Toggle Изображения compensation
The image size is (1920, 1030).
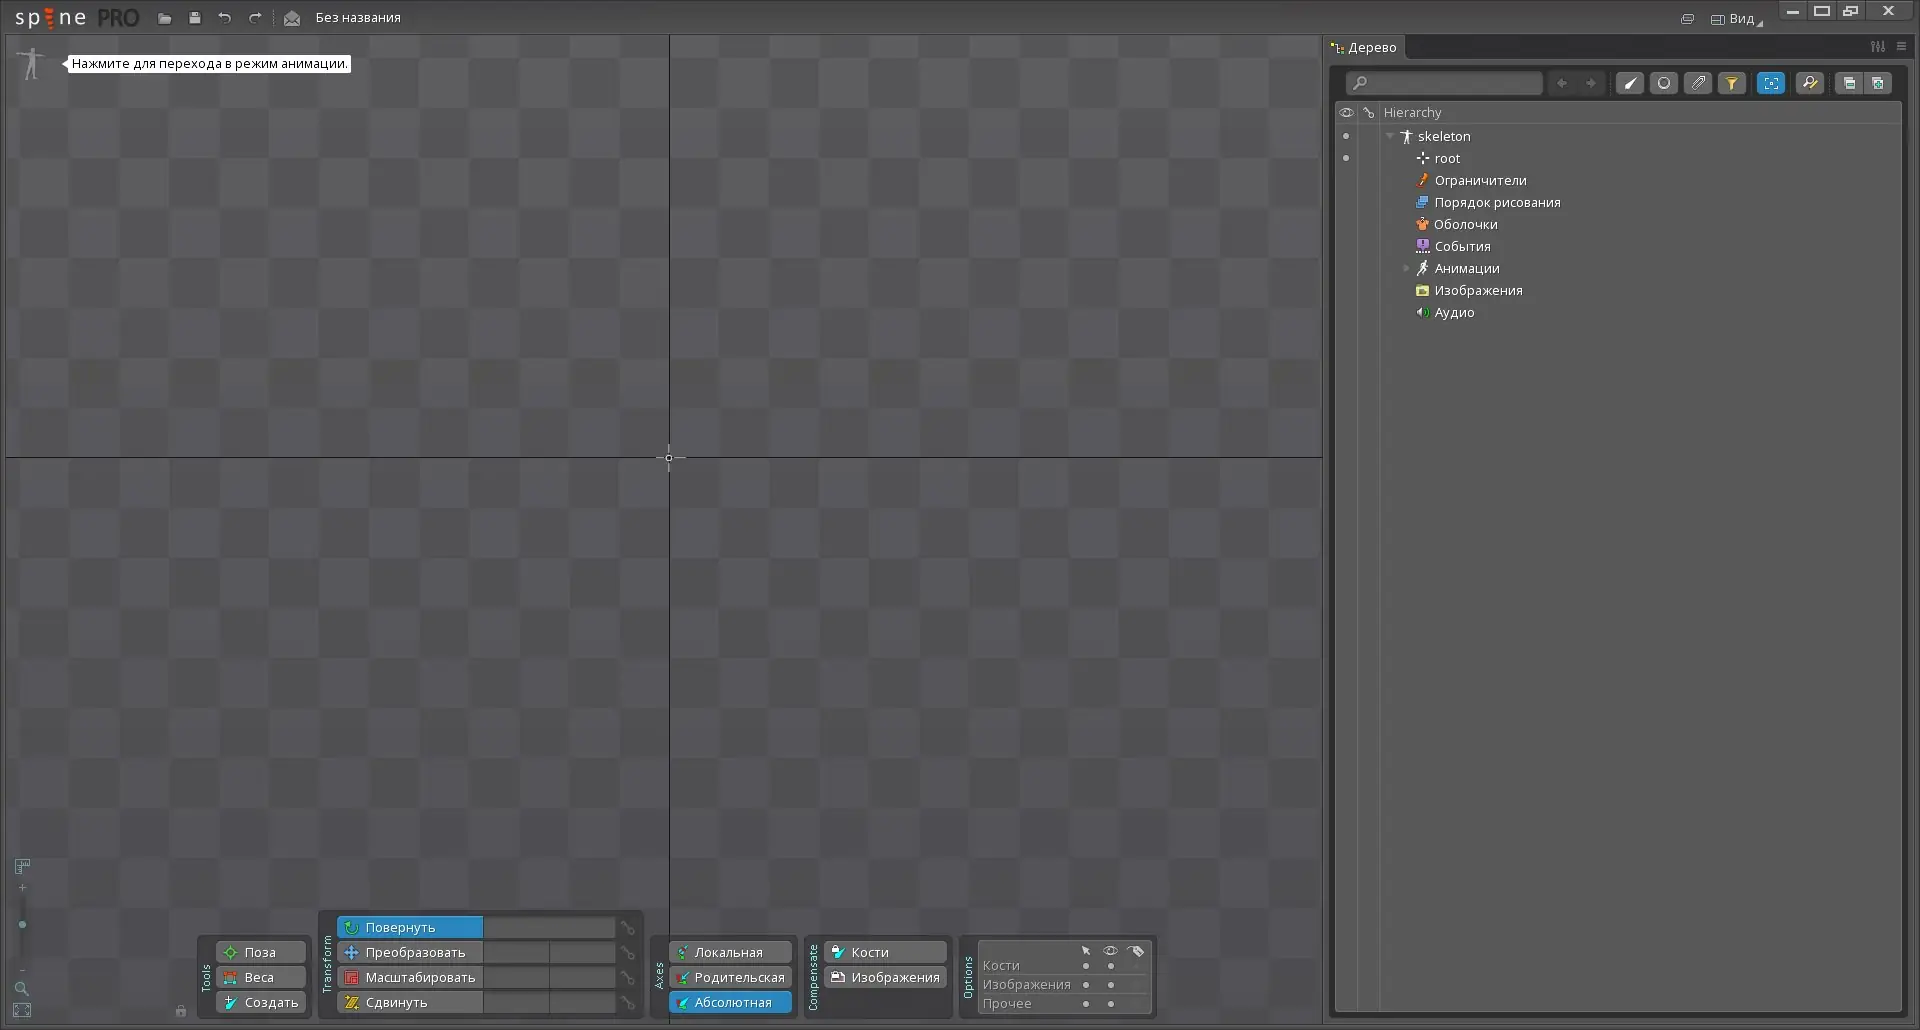click(886, 977)
